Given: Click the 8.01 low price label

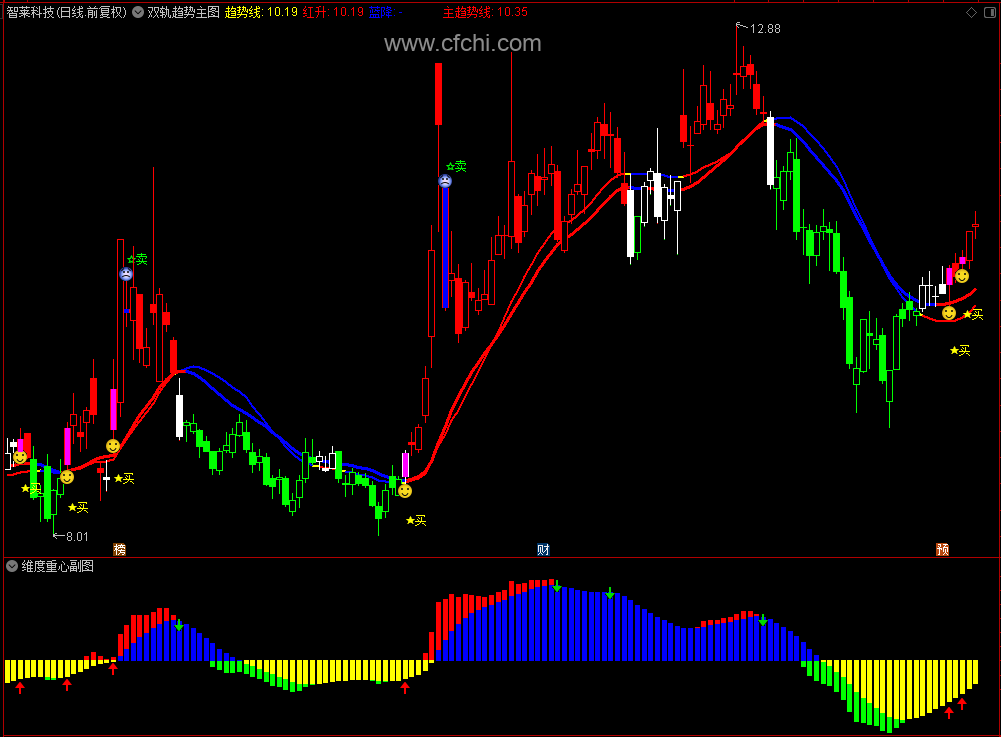Looking at the screenshot, I should point(77,536).
